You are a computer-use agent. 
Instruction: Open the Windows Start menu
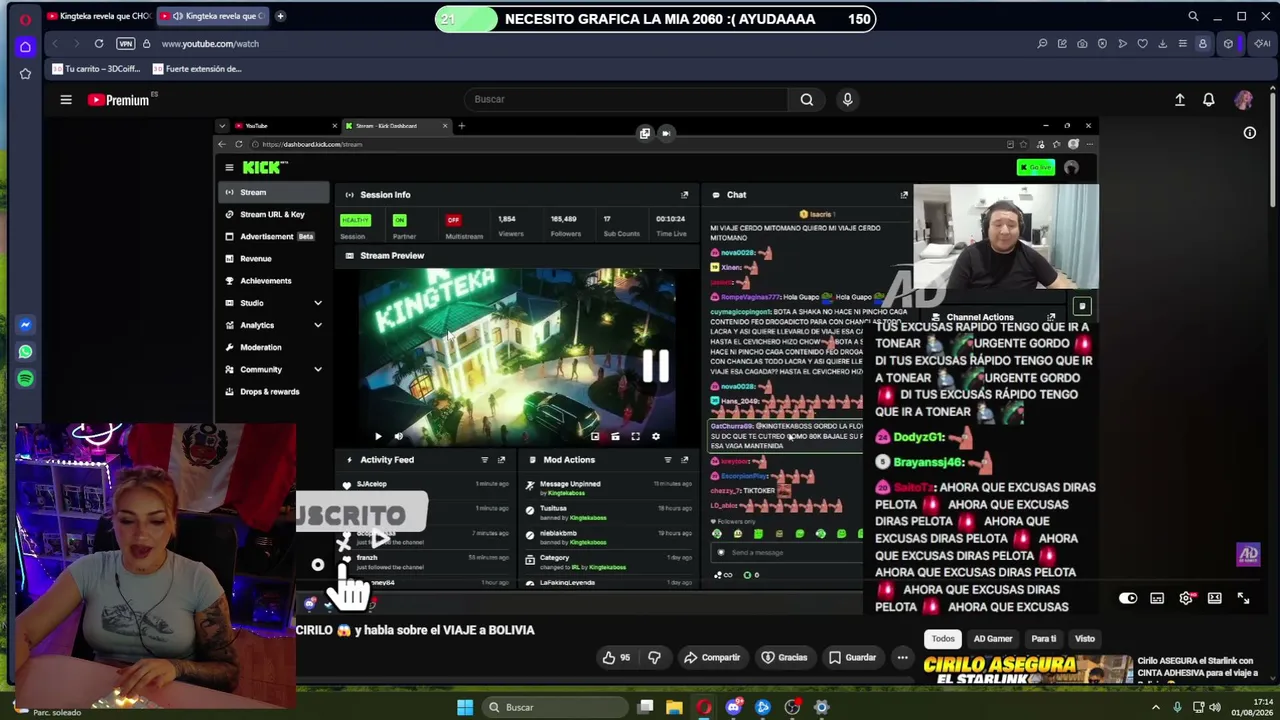click(x=465, y=707)
